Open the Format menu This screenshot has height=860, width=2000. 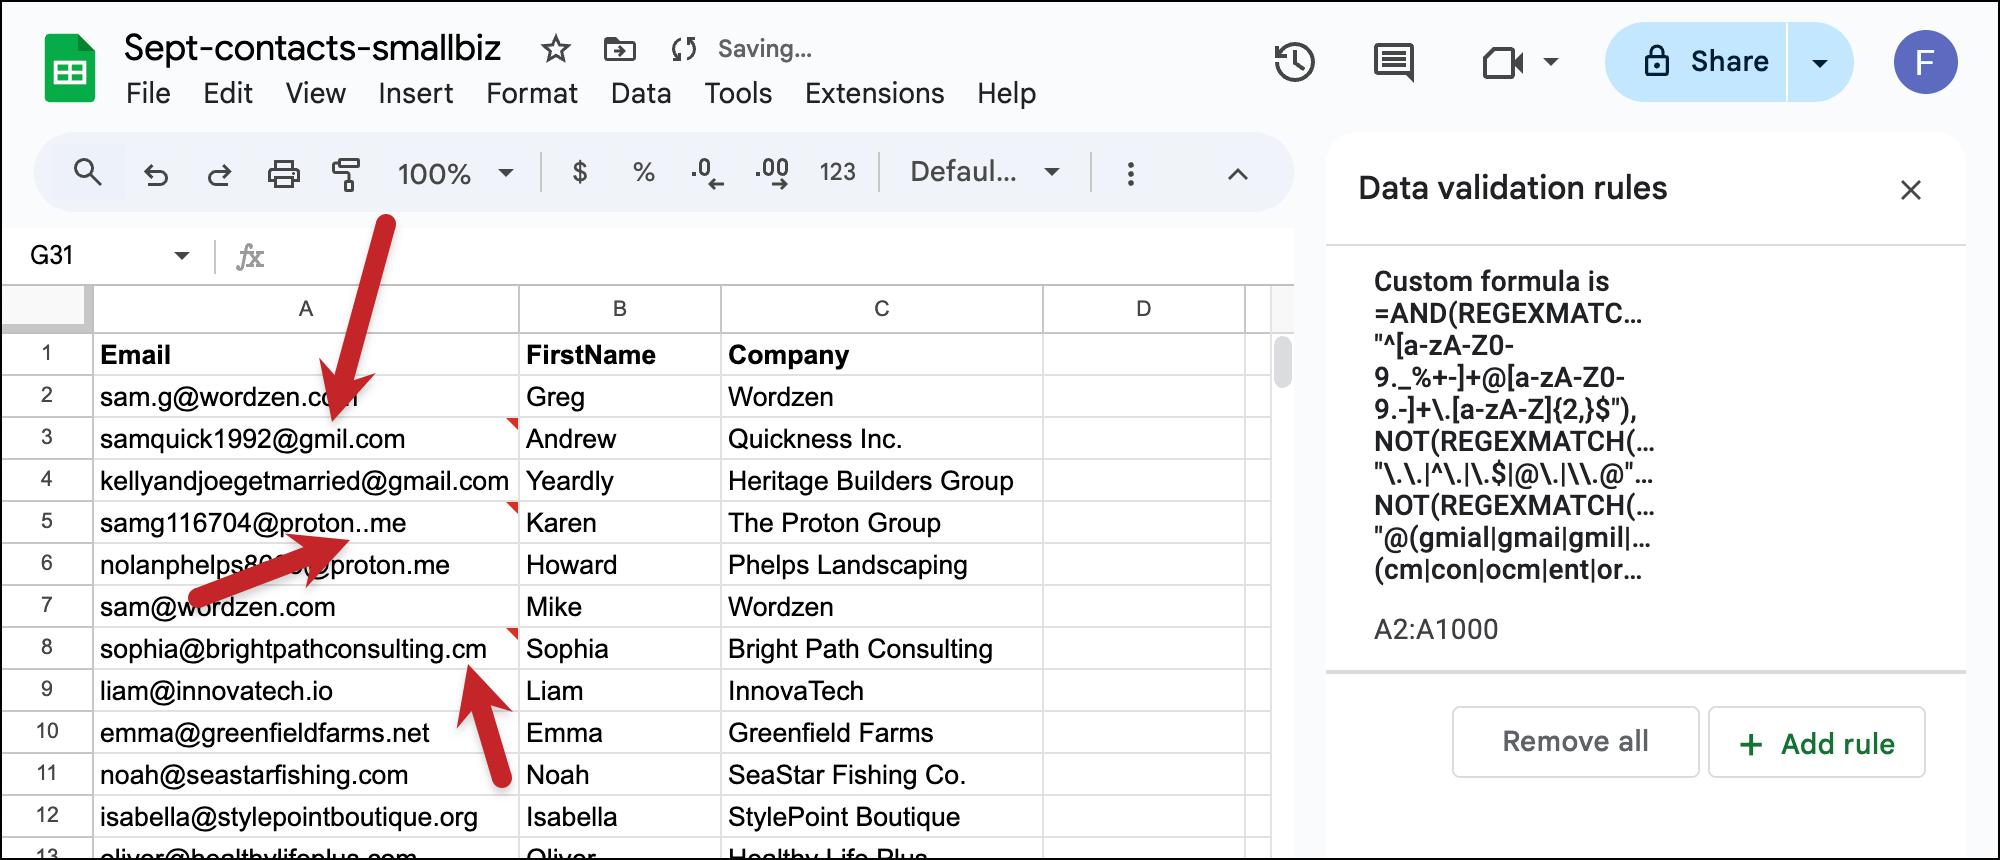[532, 94]
